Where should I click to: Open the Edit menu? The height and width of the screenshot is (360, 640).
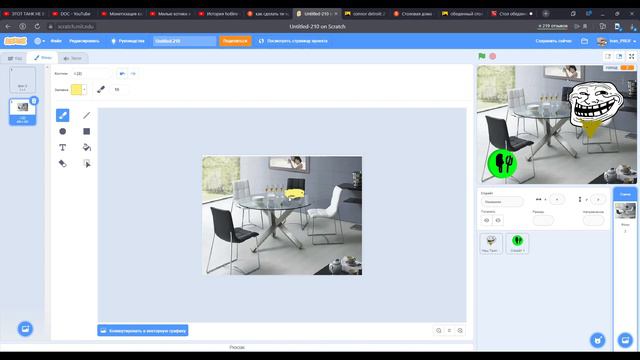point(84,41)
